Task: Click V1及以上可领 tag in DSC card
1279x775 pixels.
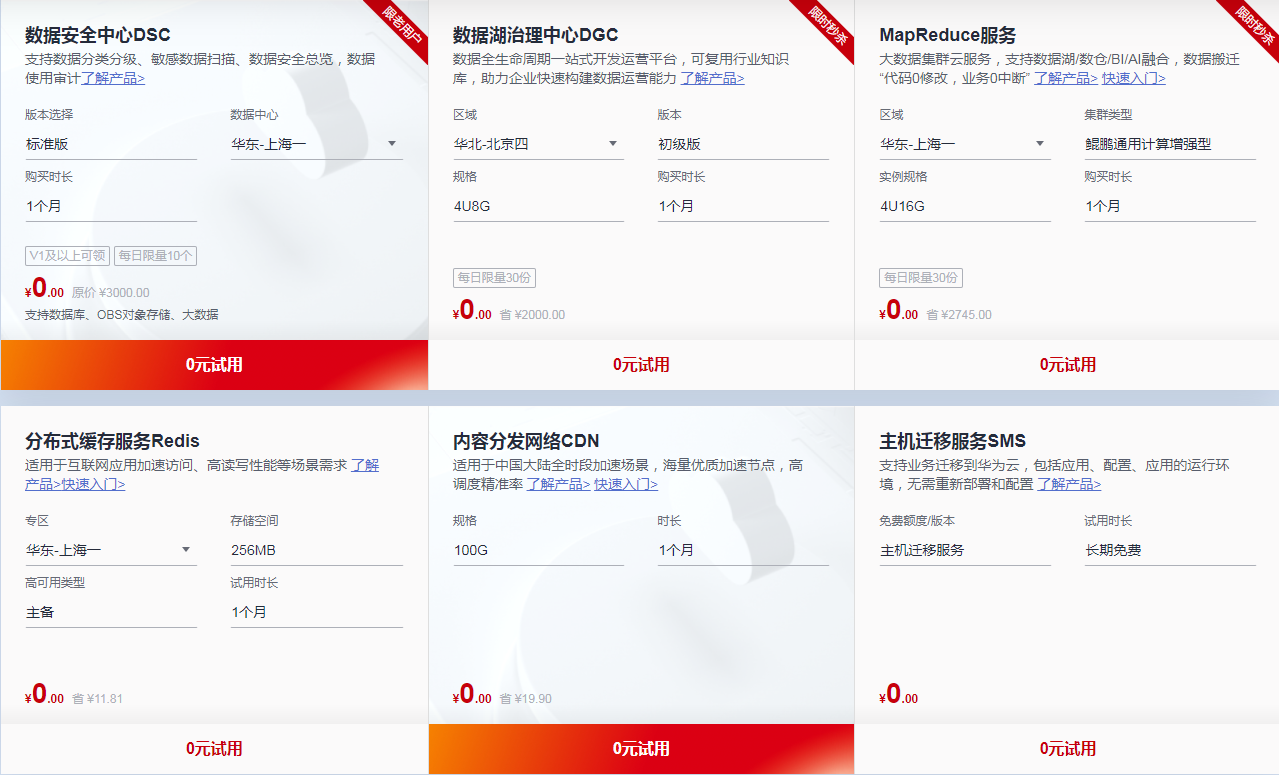Action: click(67, 256)
